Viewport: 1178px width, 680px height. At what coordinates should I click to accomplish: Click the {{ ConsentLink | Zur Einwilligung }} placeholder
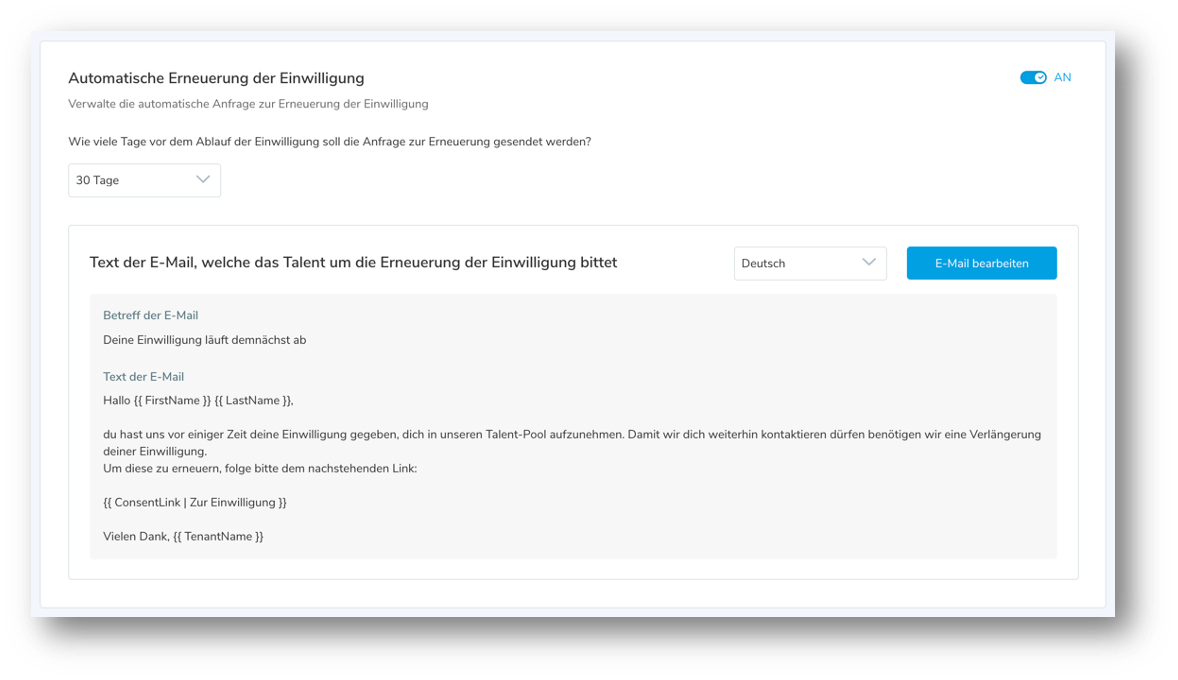195,502
